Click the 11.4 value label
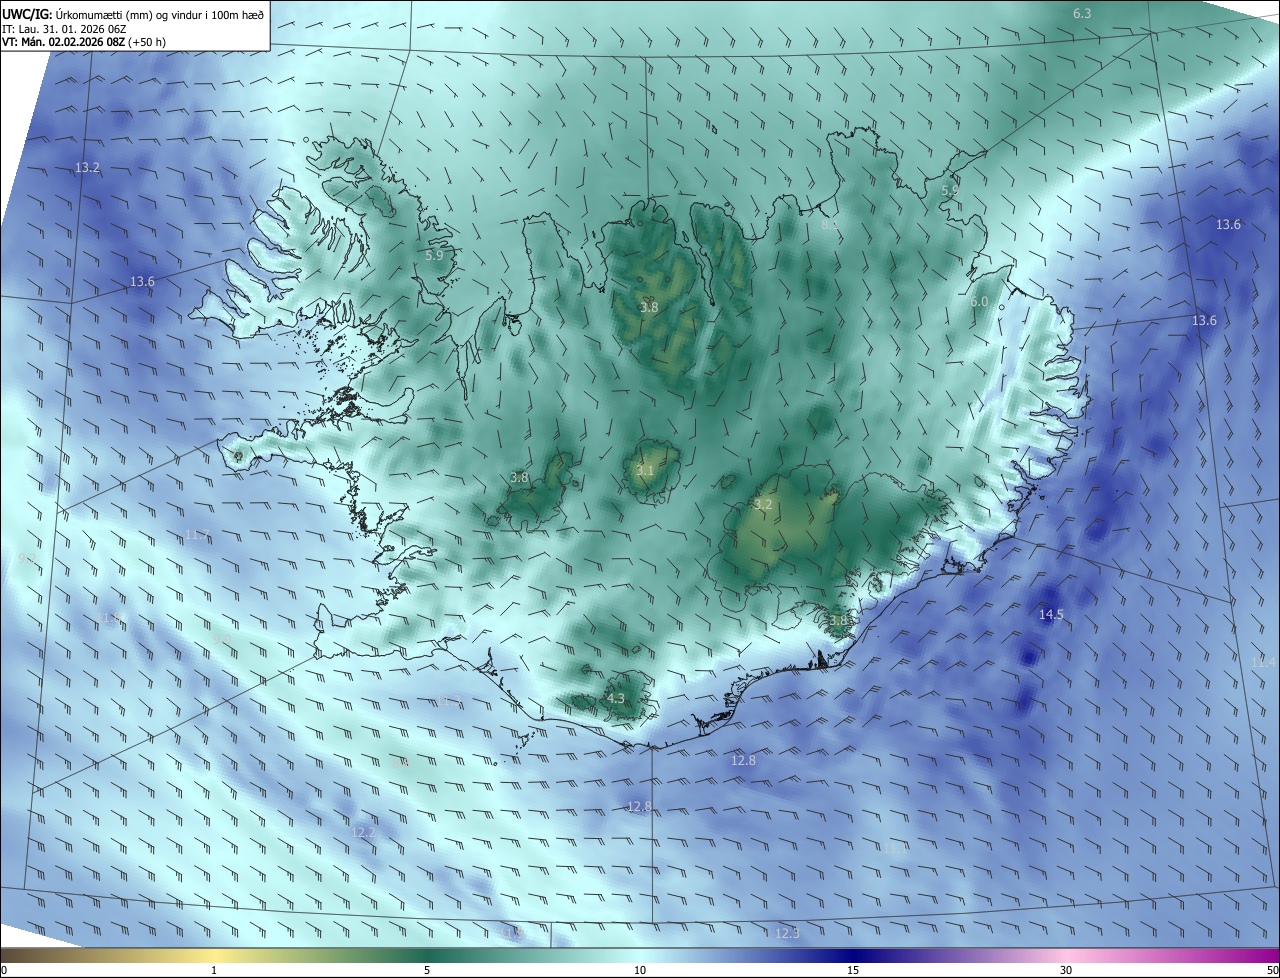The width and height of the screenshot is (1280, 978). (x=1263, y=662)
